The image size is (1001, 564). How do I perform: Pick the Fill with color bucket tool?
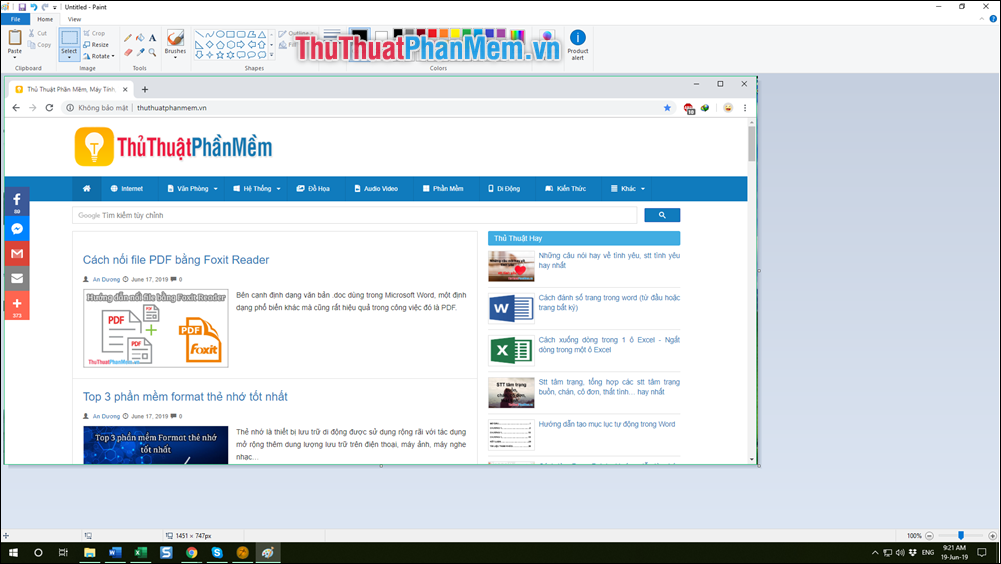tap(139, 38)
